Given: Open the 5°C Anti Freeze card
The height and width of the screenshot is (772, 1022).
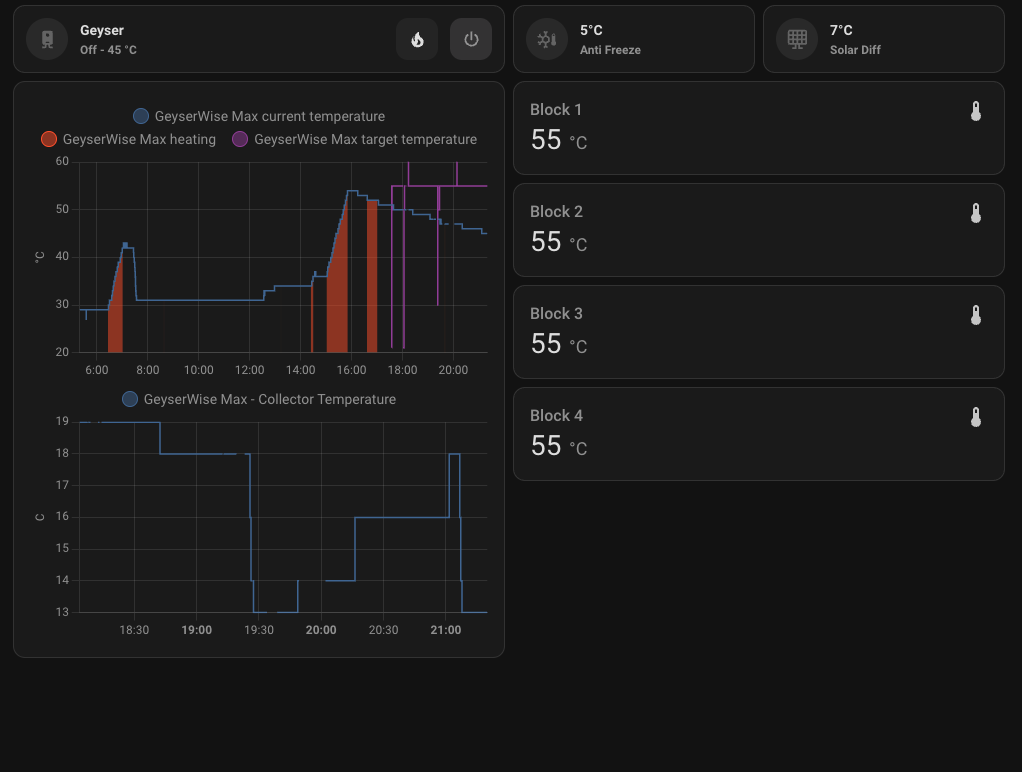Looking at the screenshot, I should (x=634, y=39).
